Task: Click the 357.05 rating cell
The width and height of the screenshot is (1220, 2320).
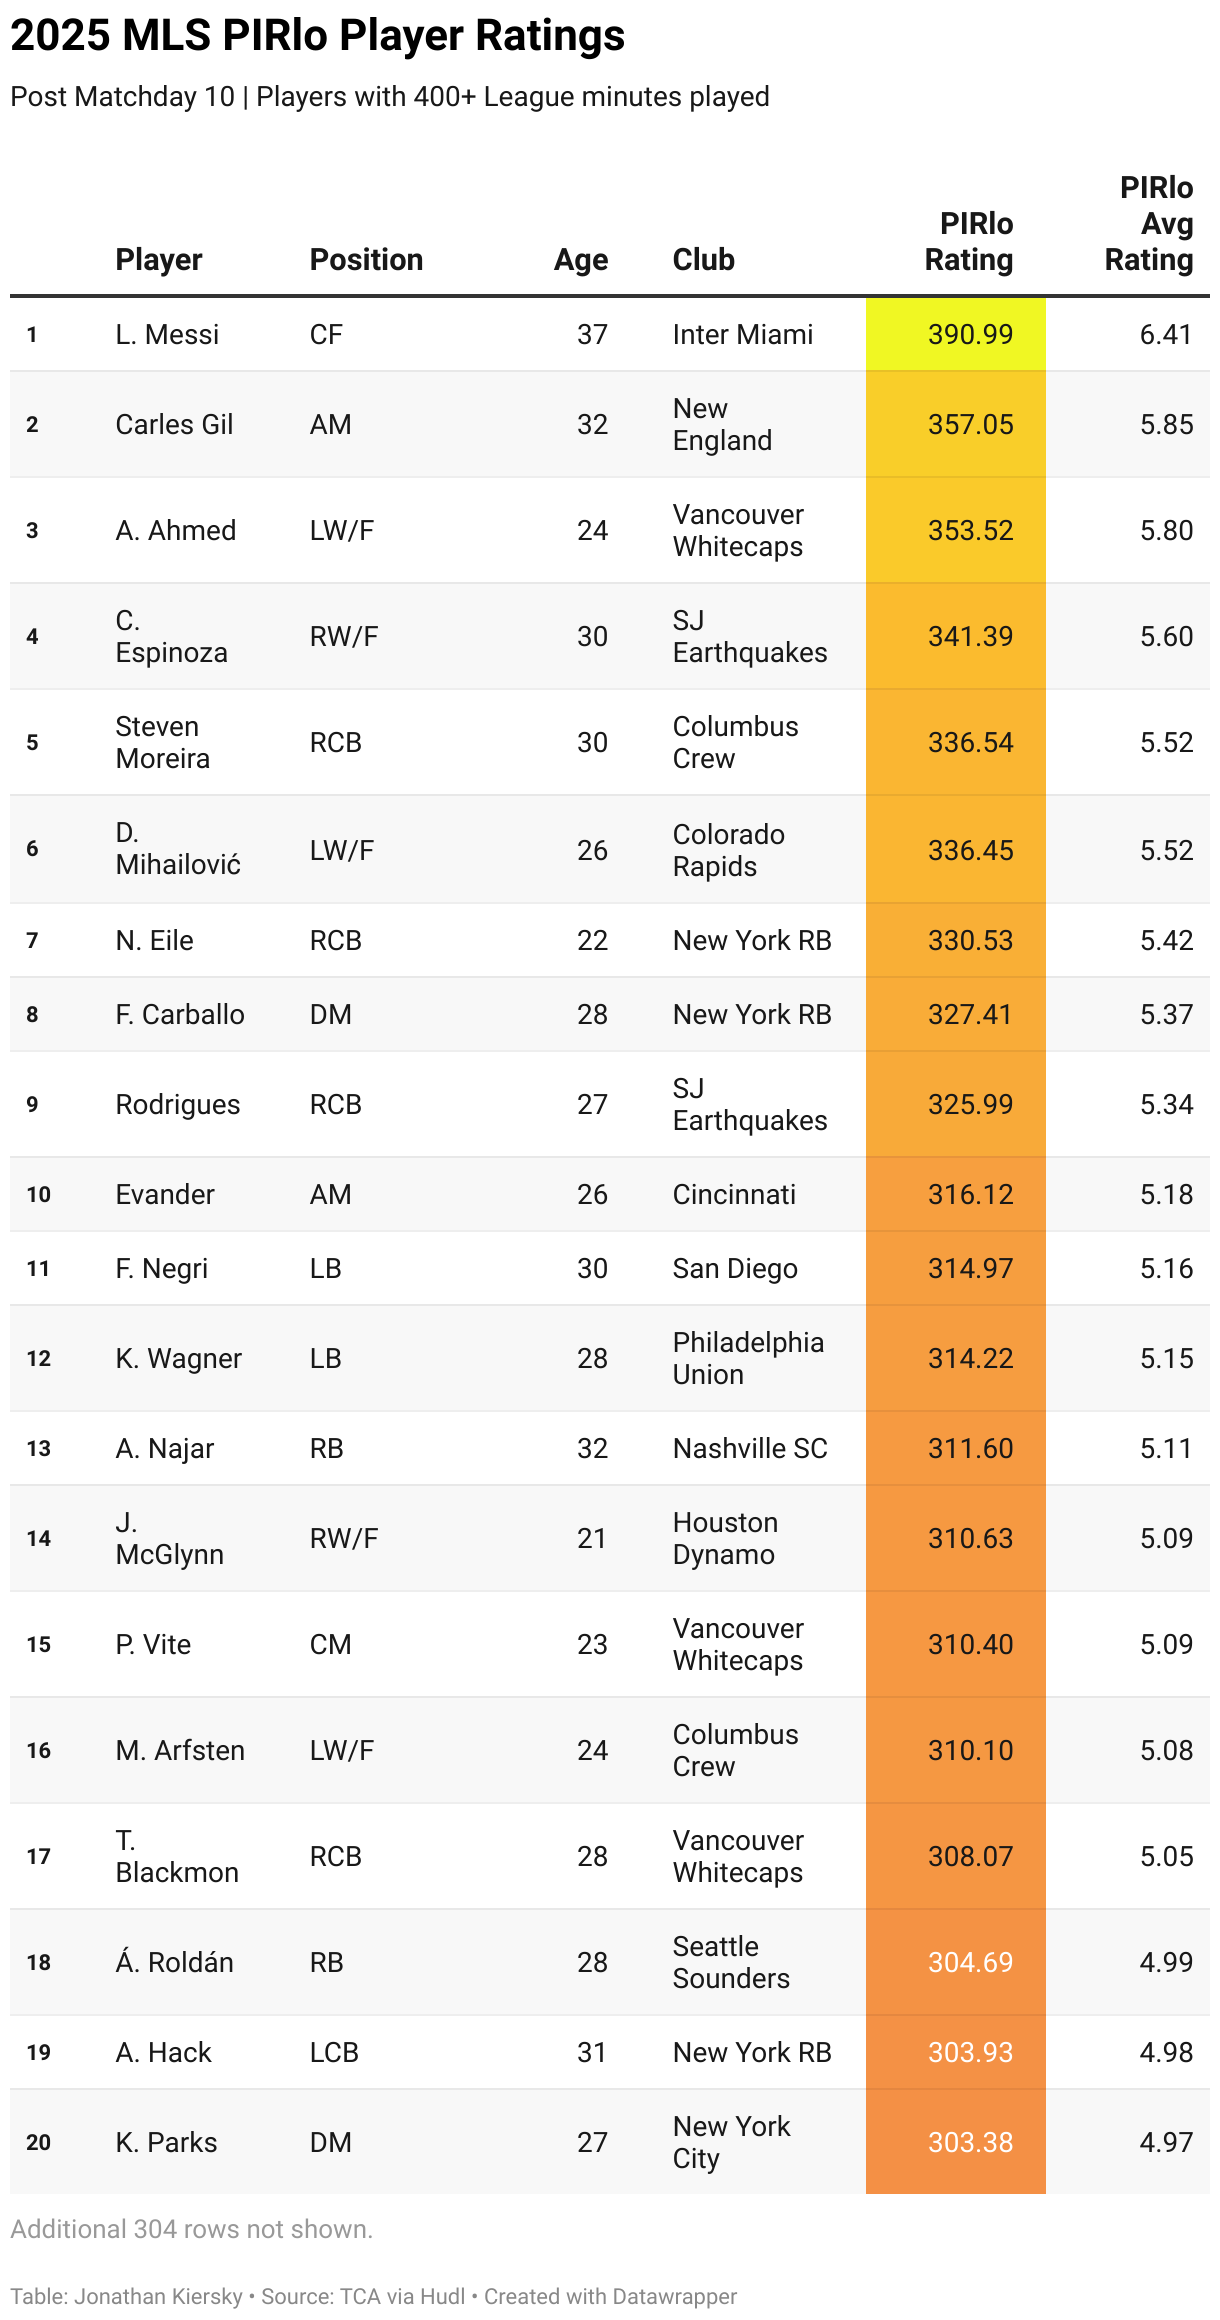Action: click(x=956, y=424)
